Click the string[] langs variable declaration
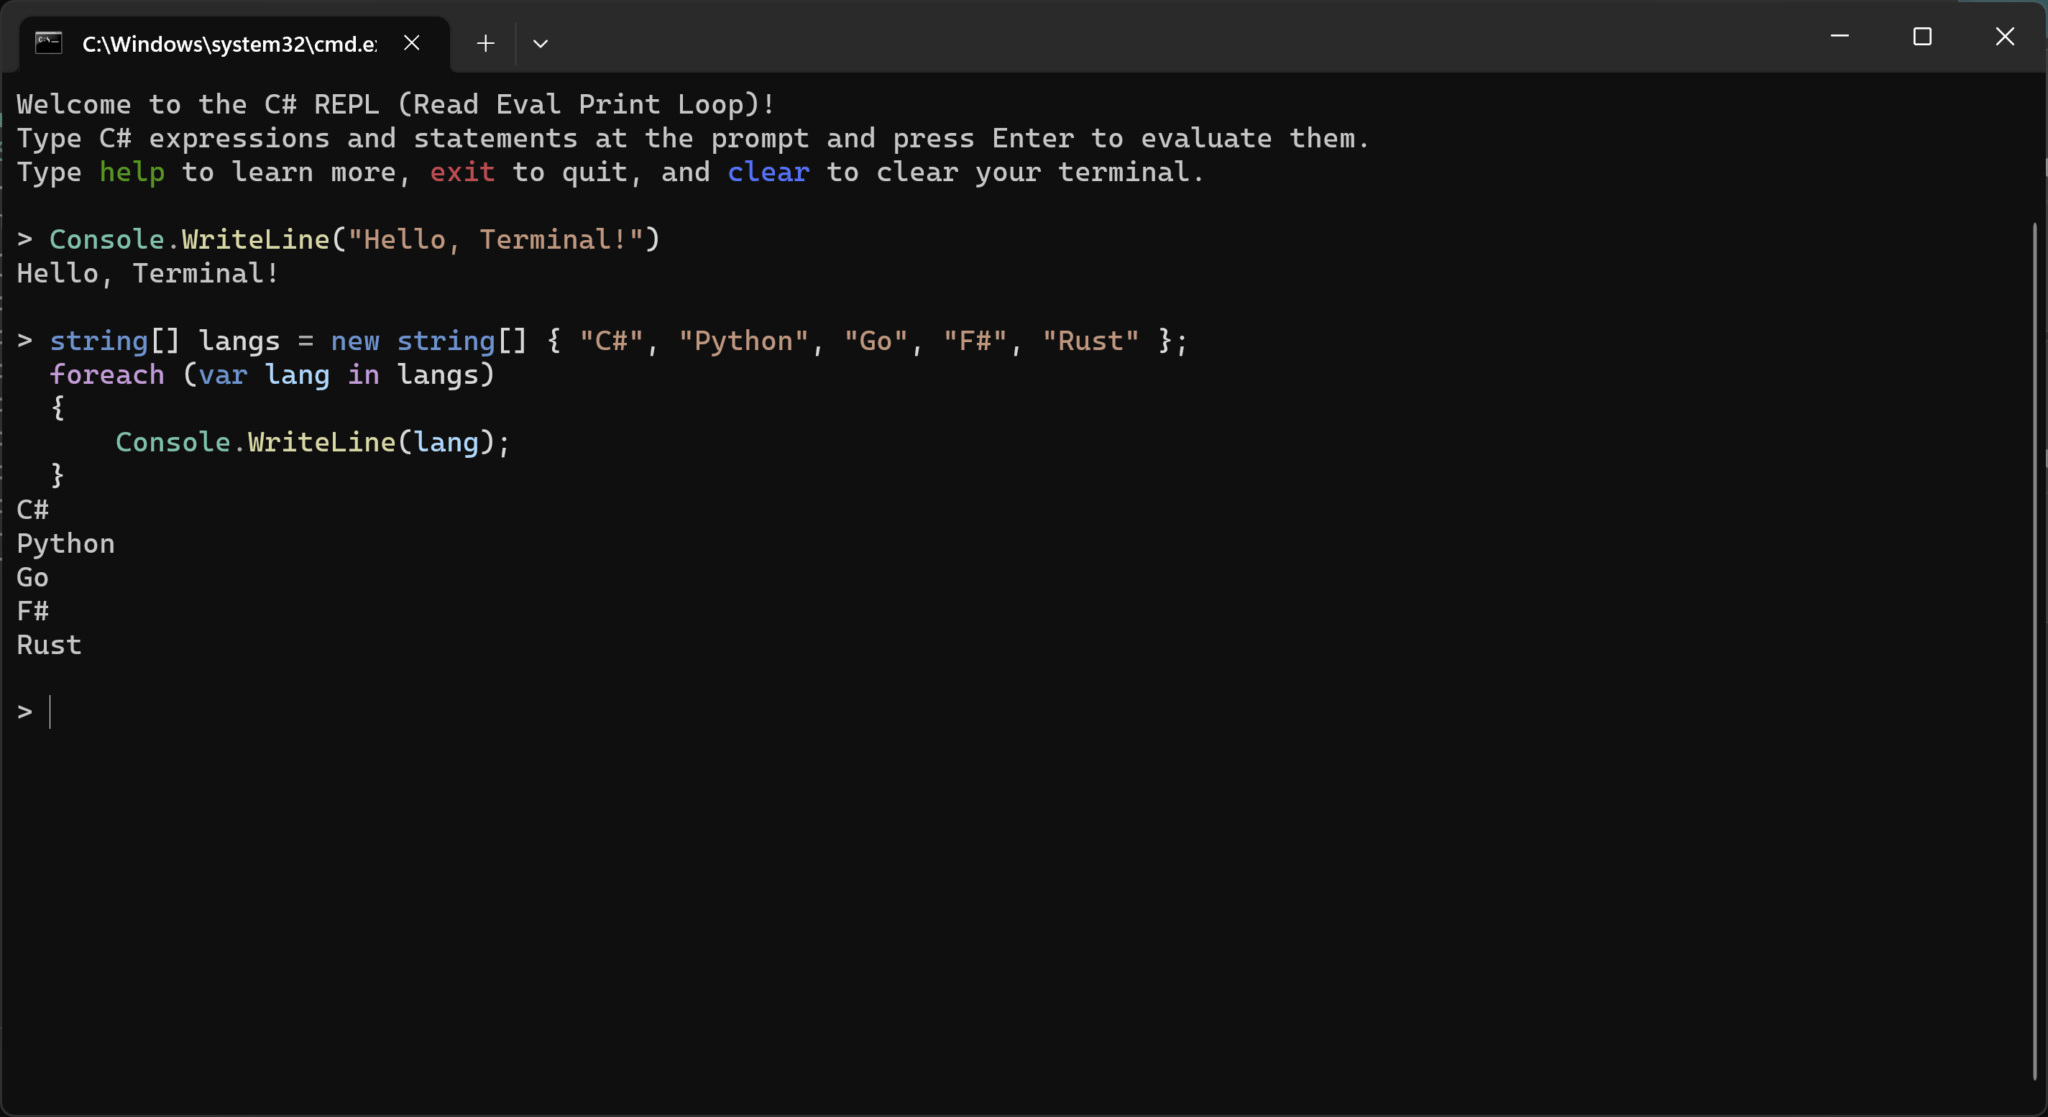2048x1117 pixels. coord(165,340)
